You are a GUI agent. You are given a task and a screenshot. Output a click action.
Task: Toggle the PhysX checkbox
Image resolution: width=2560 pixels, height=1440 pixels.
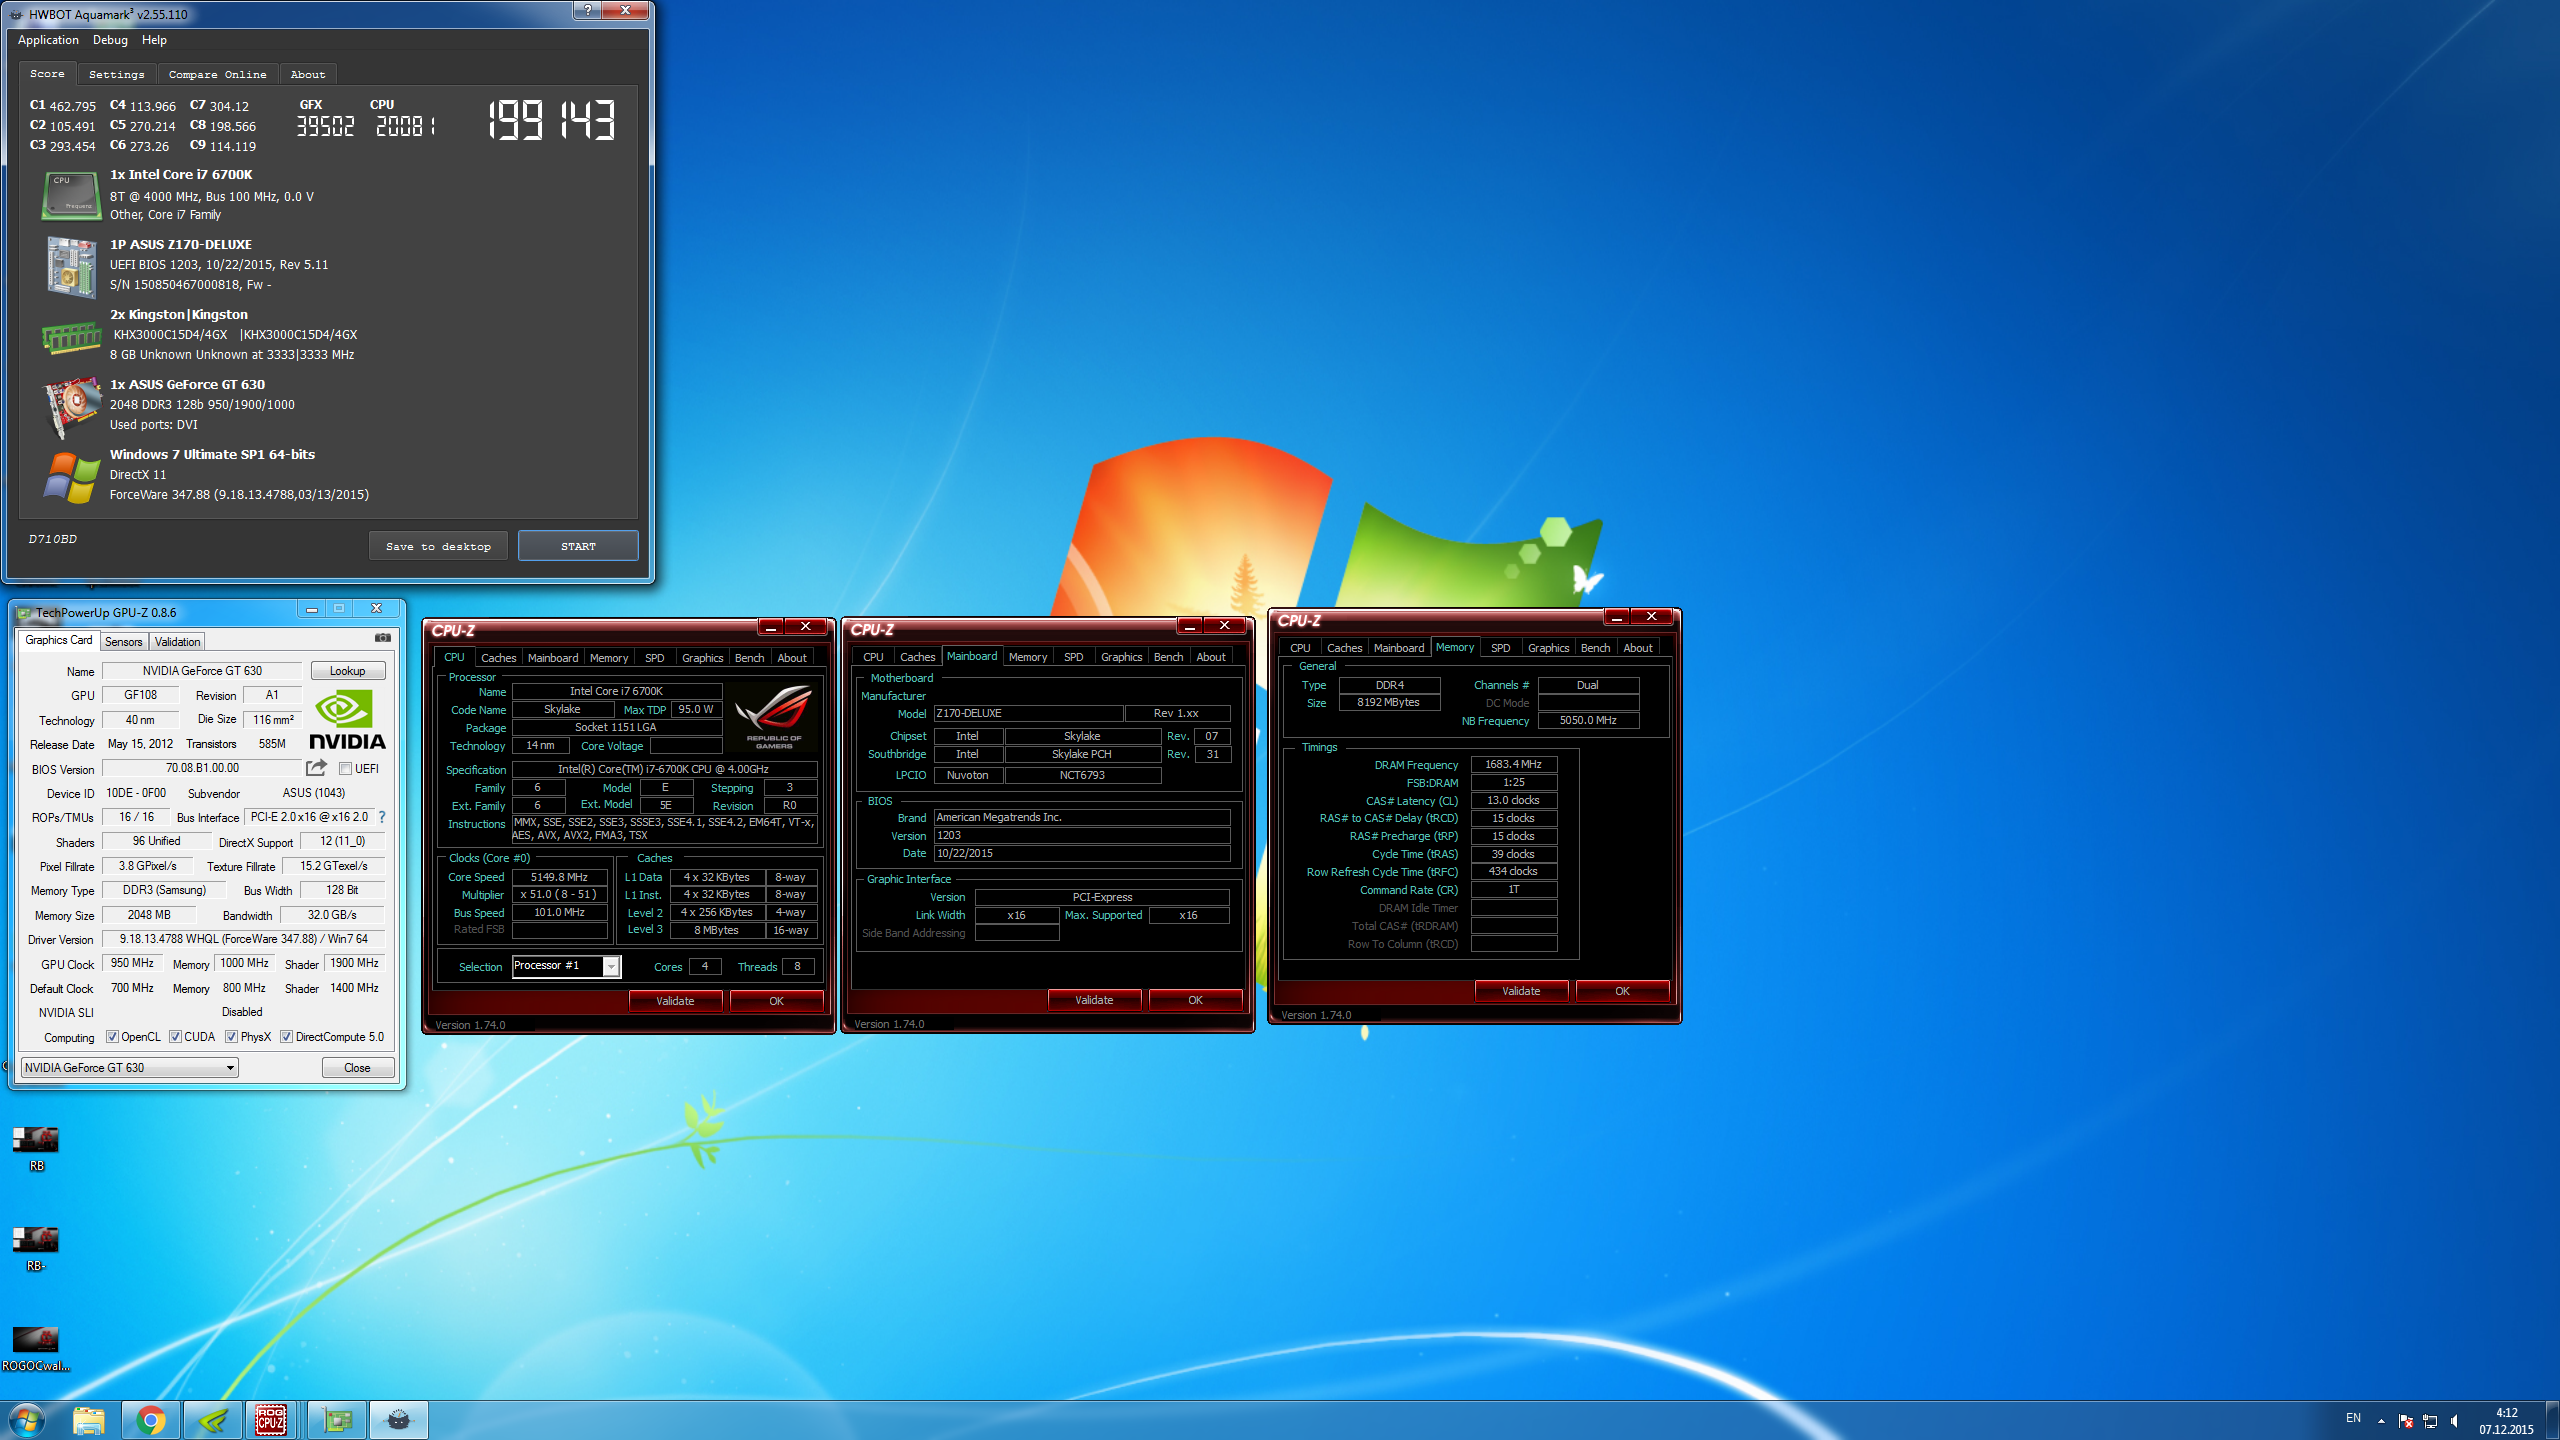coord(231,1037)
